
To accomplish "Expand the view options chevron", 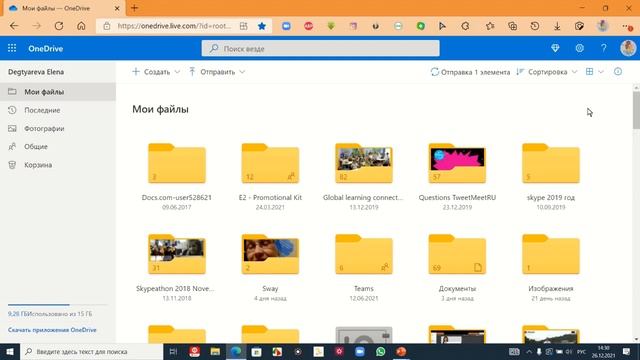I will [x=601, y=72].
